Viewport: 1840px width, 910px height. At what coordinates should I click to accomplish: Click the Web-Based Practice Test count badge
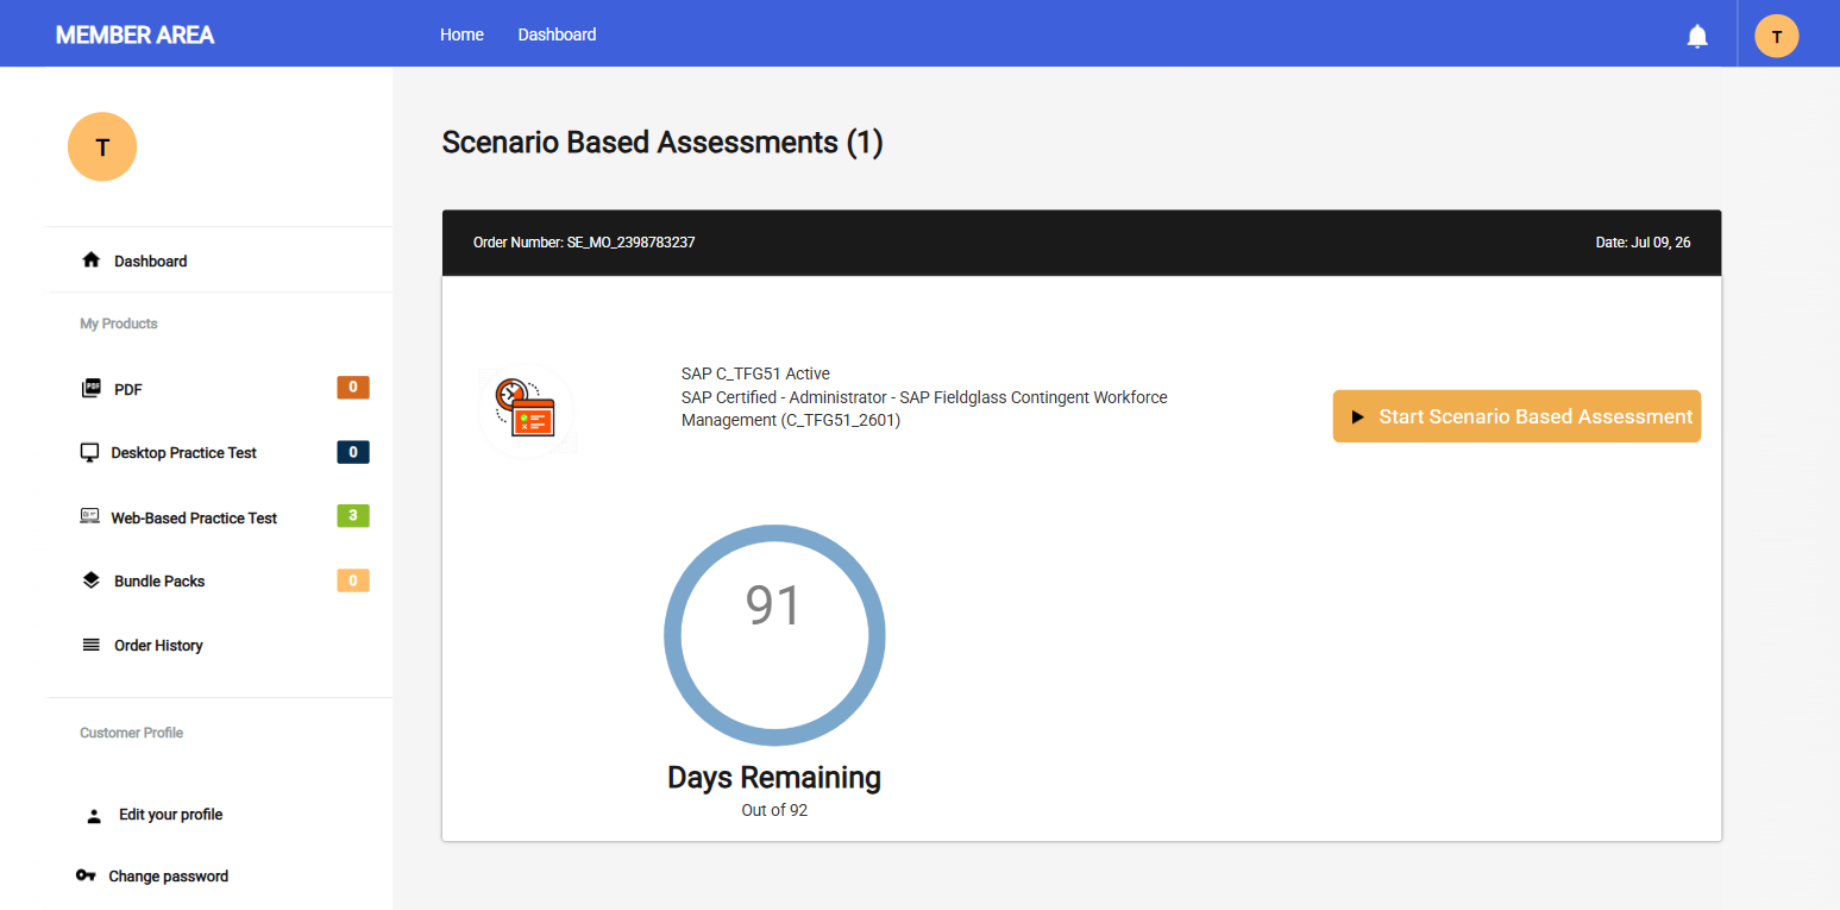pos(353,516)
